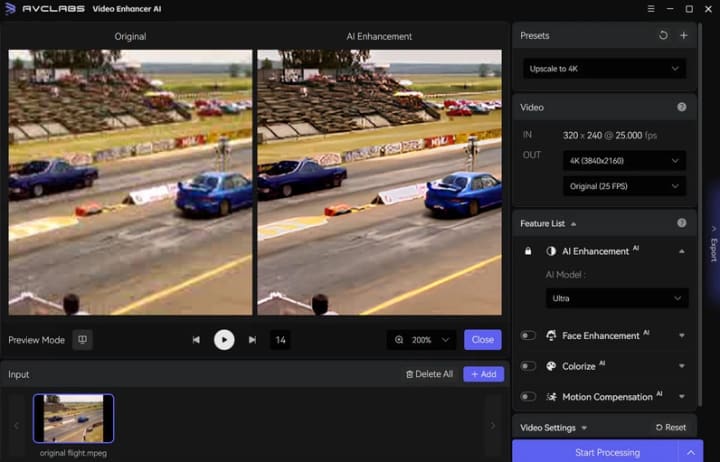This screenshot has width=720, height=462.
Task: Click the AI Enhancement contrast icon
Action: click(551, 251)
